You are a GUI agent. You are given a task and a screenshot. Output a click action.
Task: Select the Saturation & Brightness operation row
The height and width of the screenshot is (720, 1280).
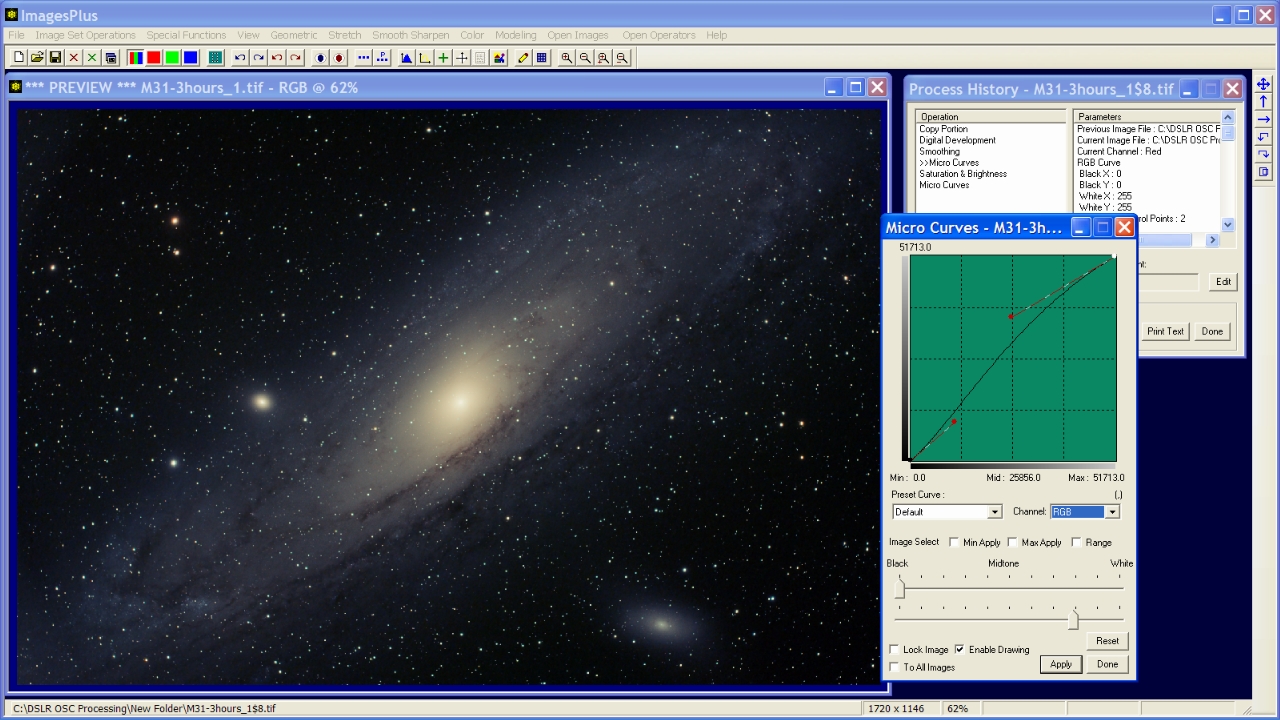pos(963,174)
